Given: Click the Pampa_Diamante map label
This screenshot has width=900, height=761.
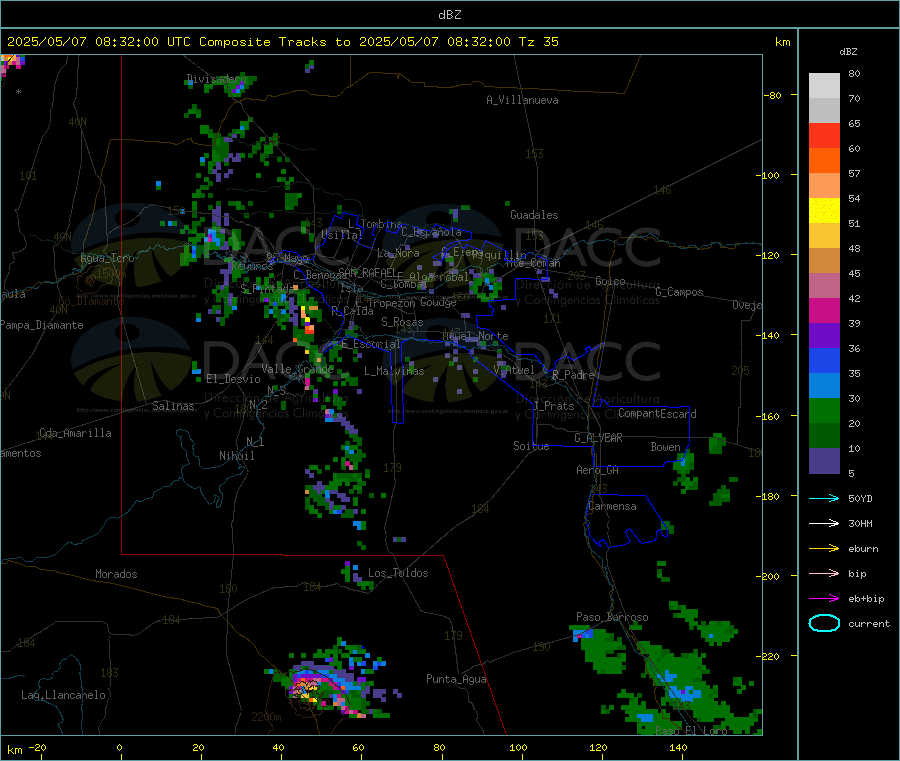Looking at the screenshot, I should [x=41, y=325].
